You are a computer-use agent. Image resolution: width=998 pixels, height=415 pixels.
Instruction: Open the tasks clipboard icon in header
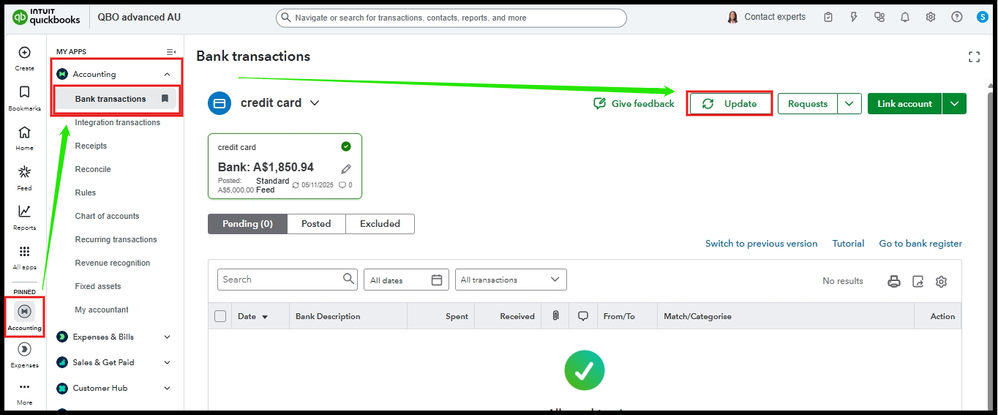click(828, 17)
